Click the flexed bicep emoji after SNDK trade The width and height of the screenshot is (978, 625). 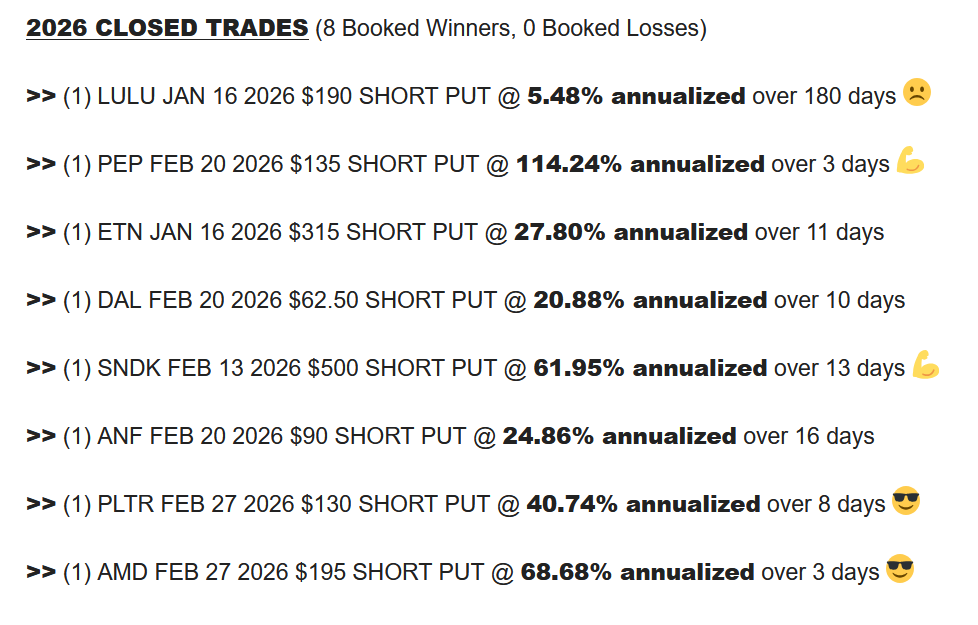(925, 366)
